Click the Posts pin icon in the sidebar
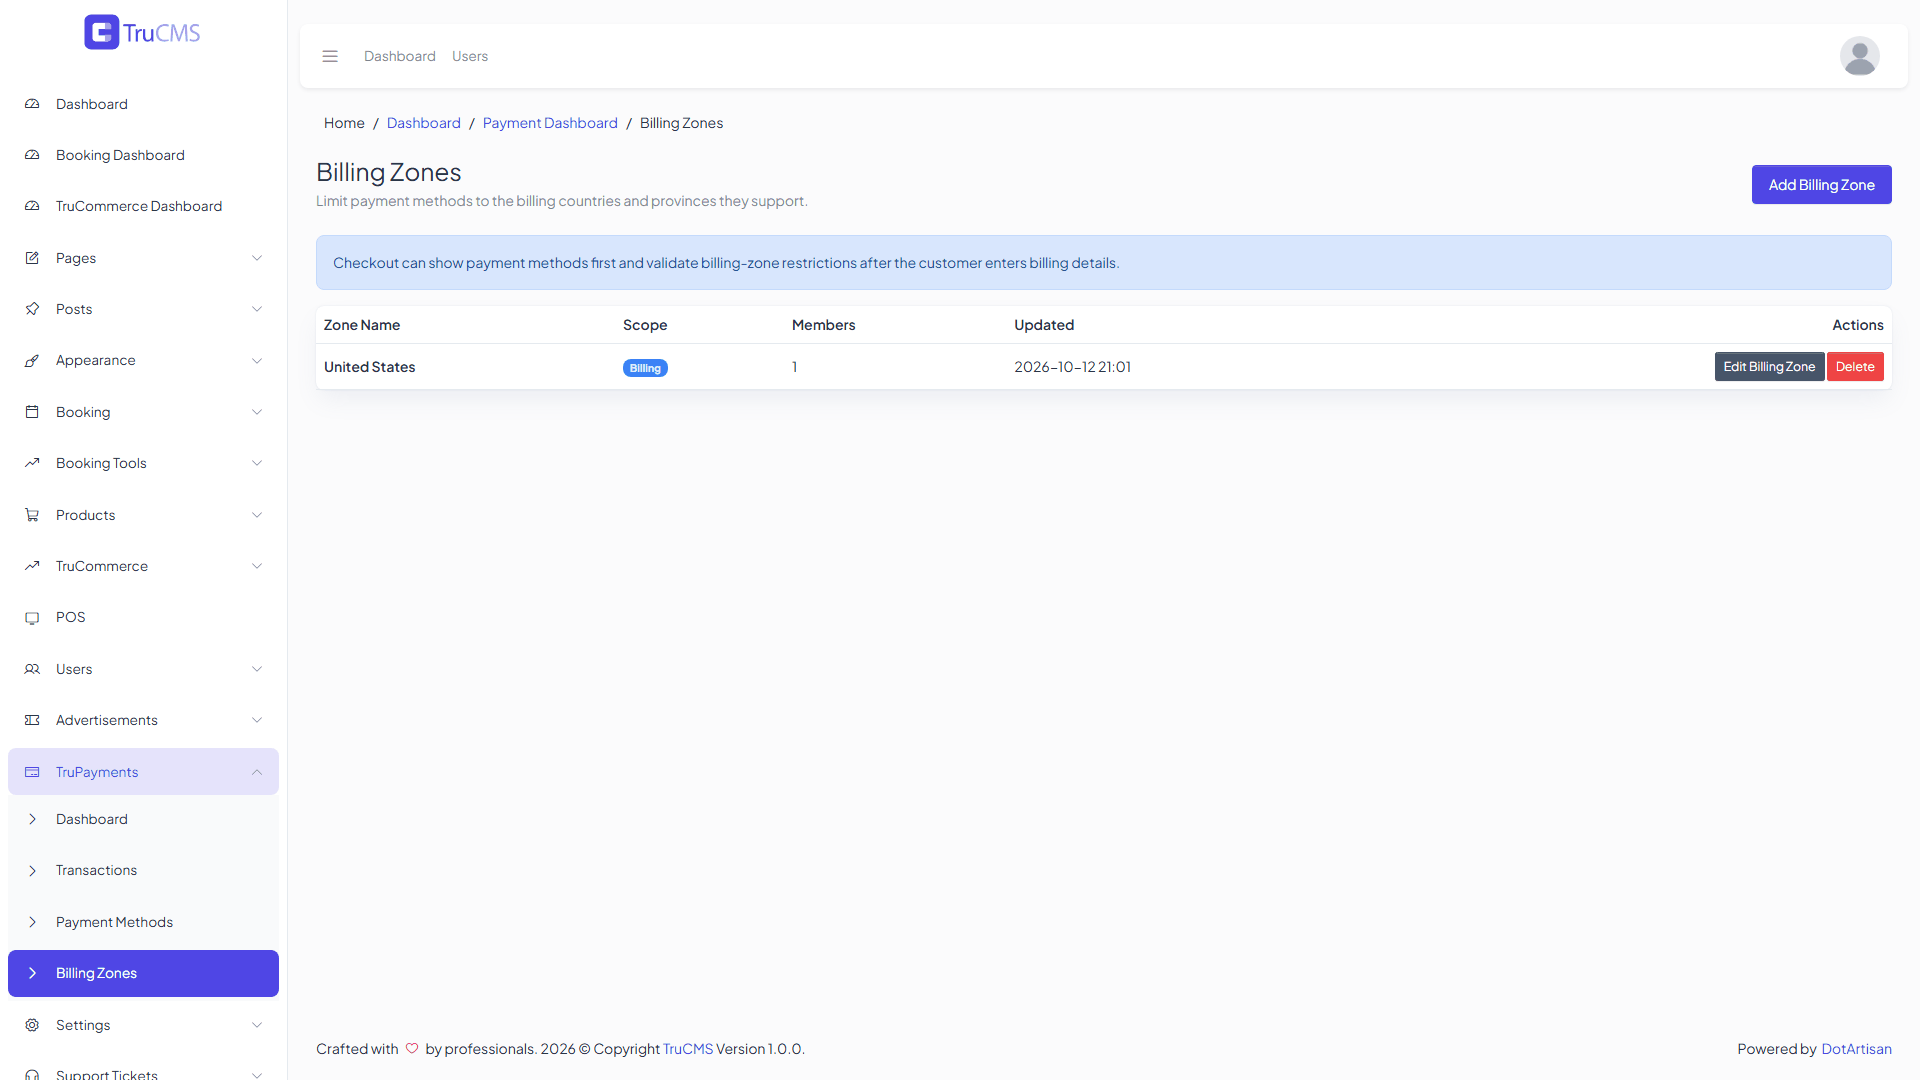1920x1080 pixels. point(32,309)
